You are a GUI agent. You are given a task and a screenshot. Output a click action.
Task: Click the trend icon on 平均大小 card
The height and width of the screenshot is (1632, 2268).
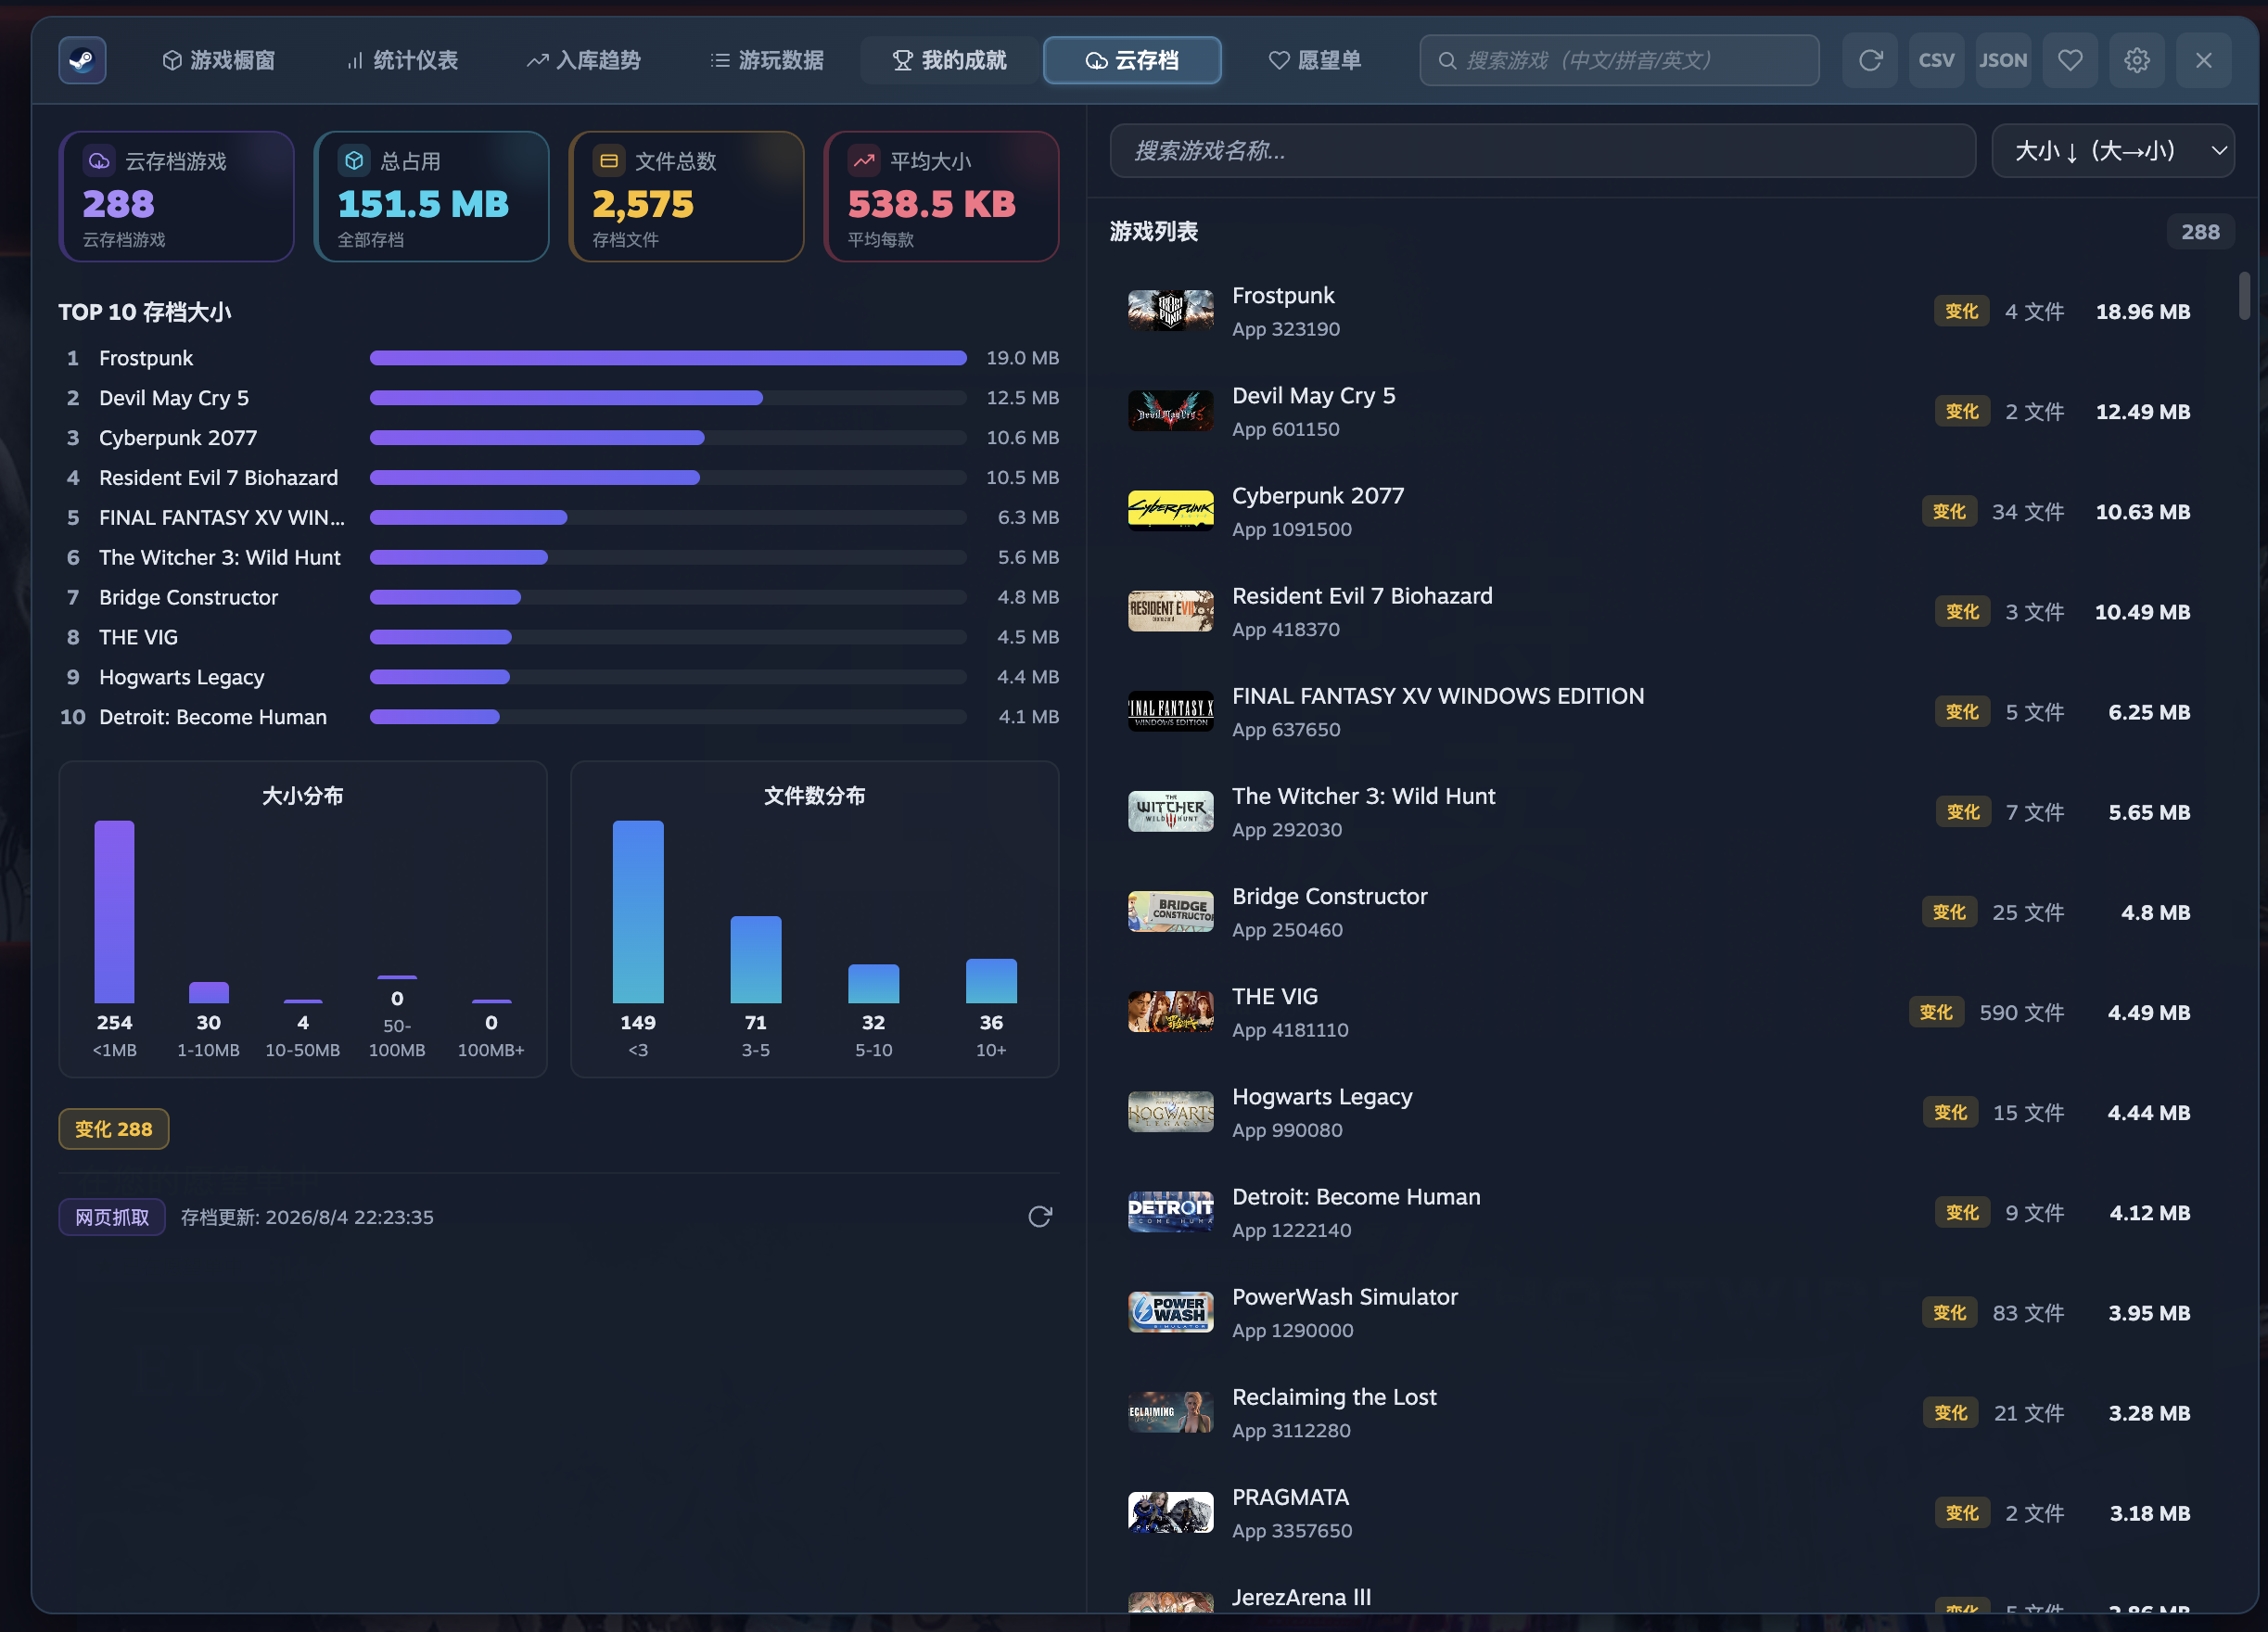864,160
